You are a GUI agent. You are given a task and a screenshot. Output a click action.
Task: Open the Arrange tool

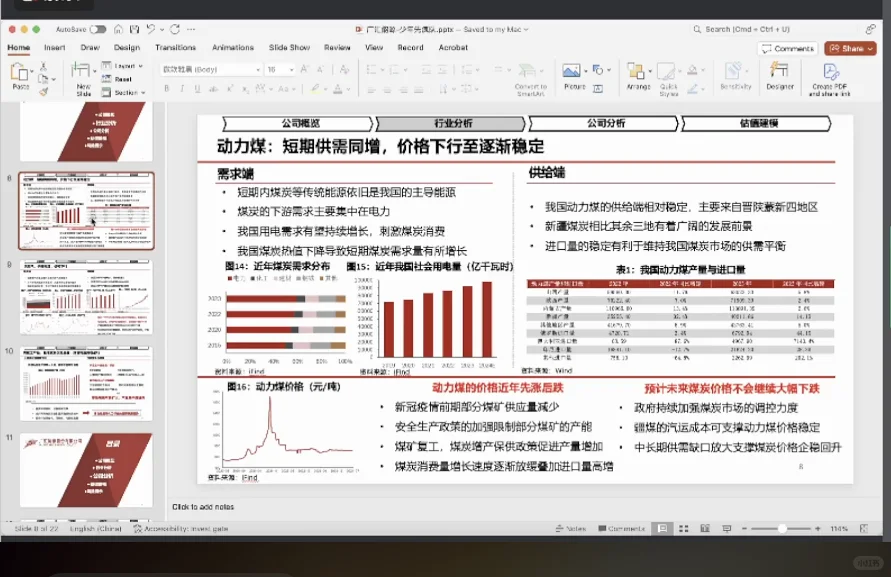639,80
